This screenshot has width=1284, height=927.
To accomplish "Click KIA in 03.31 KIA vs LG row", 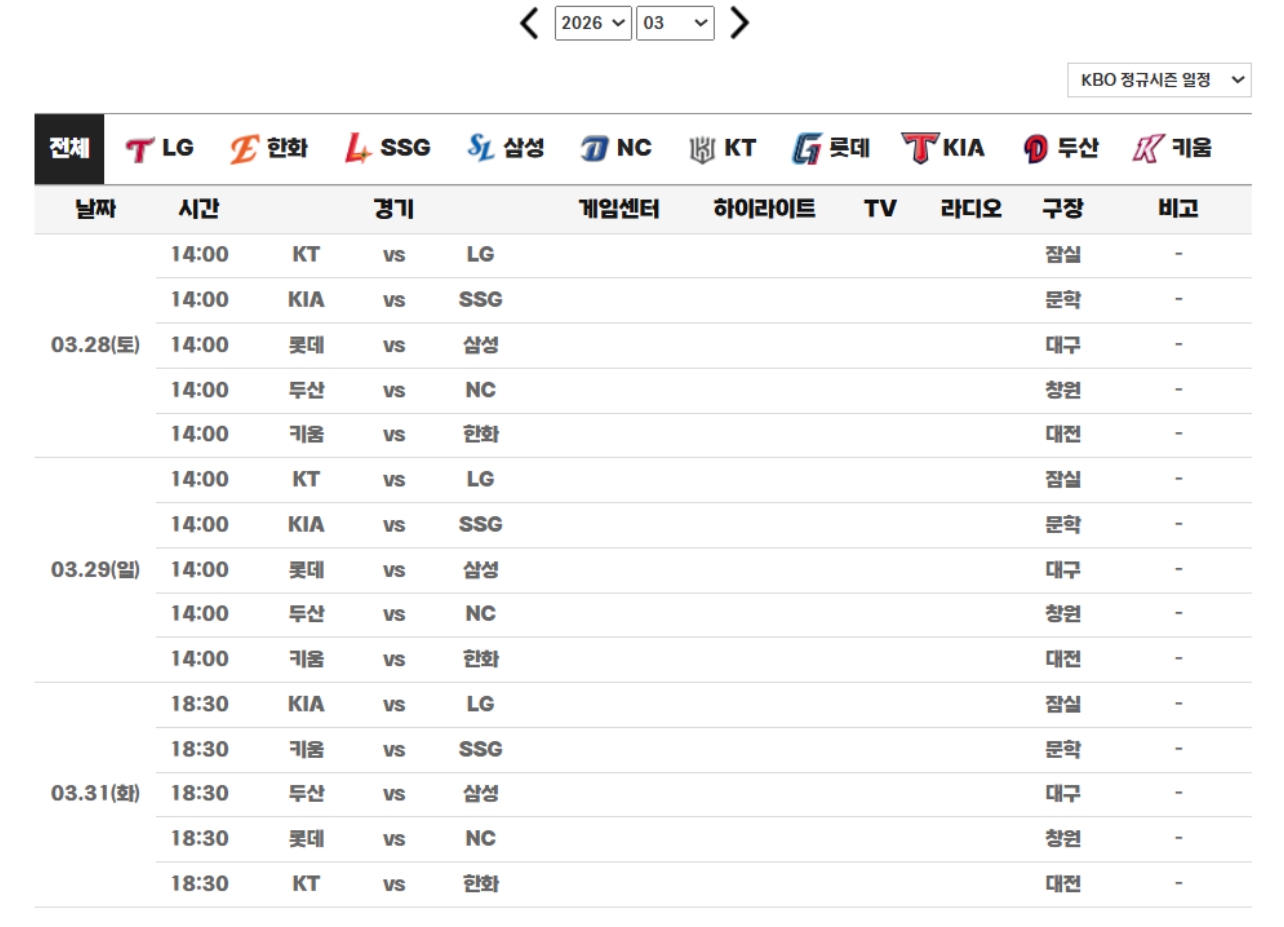I will pyautogui.click(x=306, y=704).
